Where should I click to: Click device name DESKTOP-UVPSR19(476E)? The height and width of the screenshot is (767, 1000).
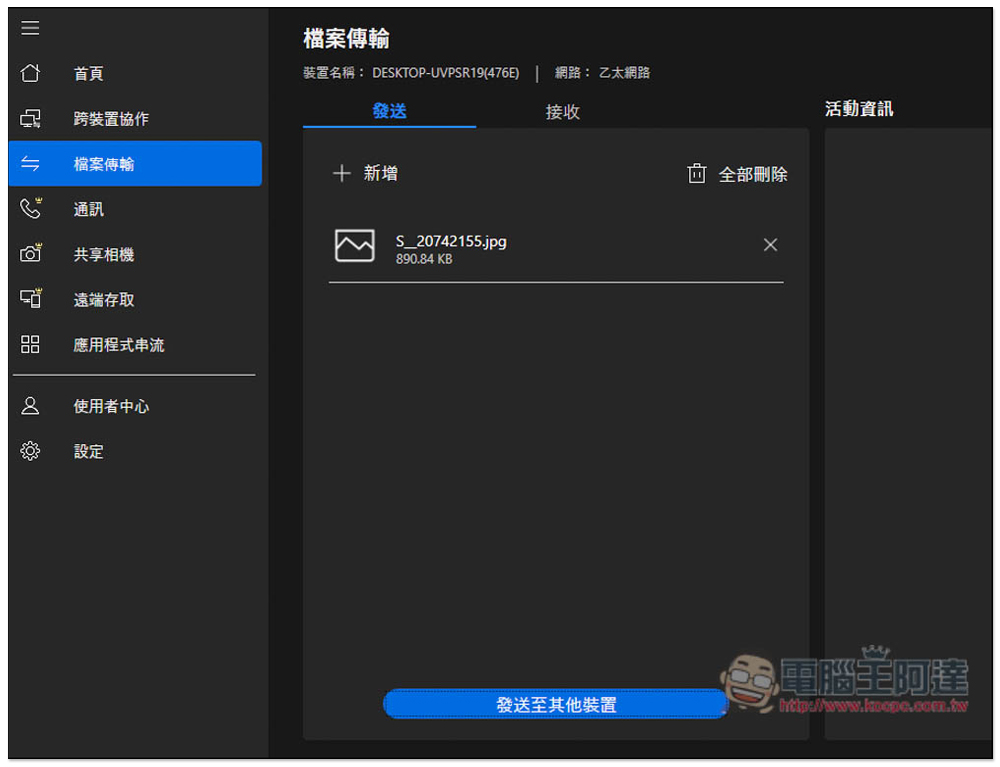[x=445, y=73]
